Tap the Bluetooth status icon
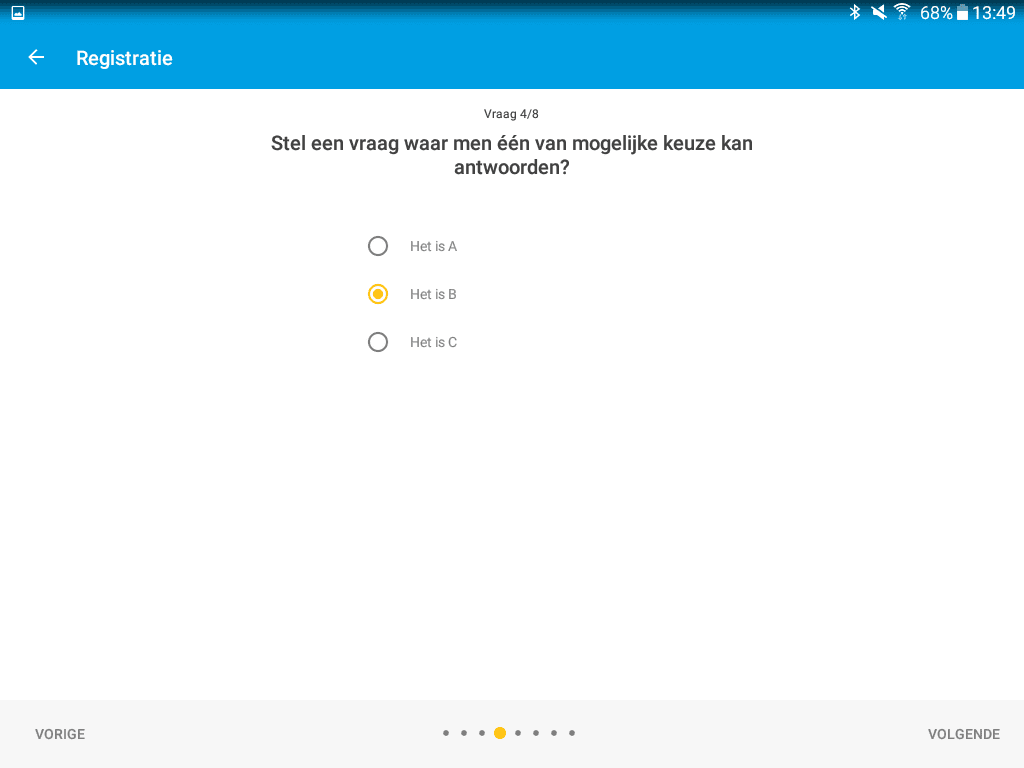Screen dimensions: 1024x768 coord(855,13)
